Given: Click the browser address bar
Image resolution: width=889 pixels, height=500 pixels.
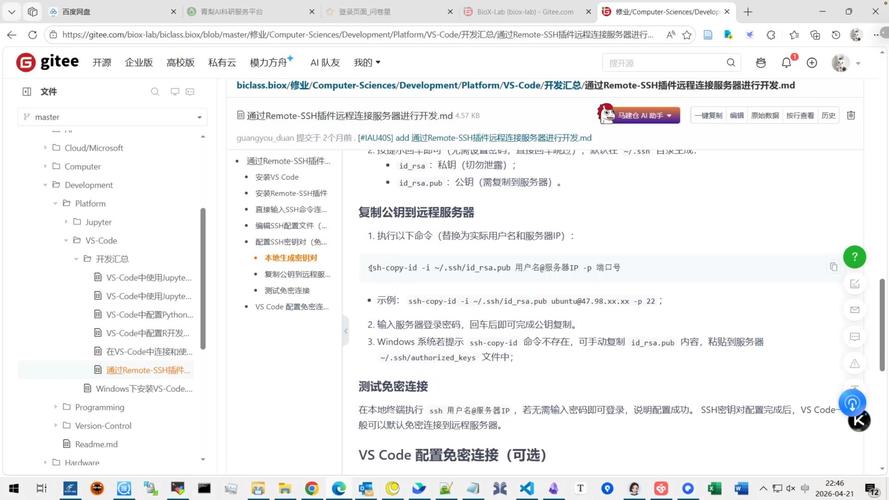Looking at the screenshot, I should [357, 35].
